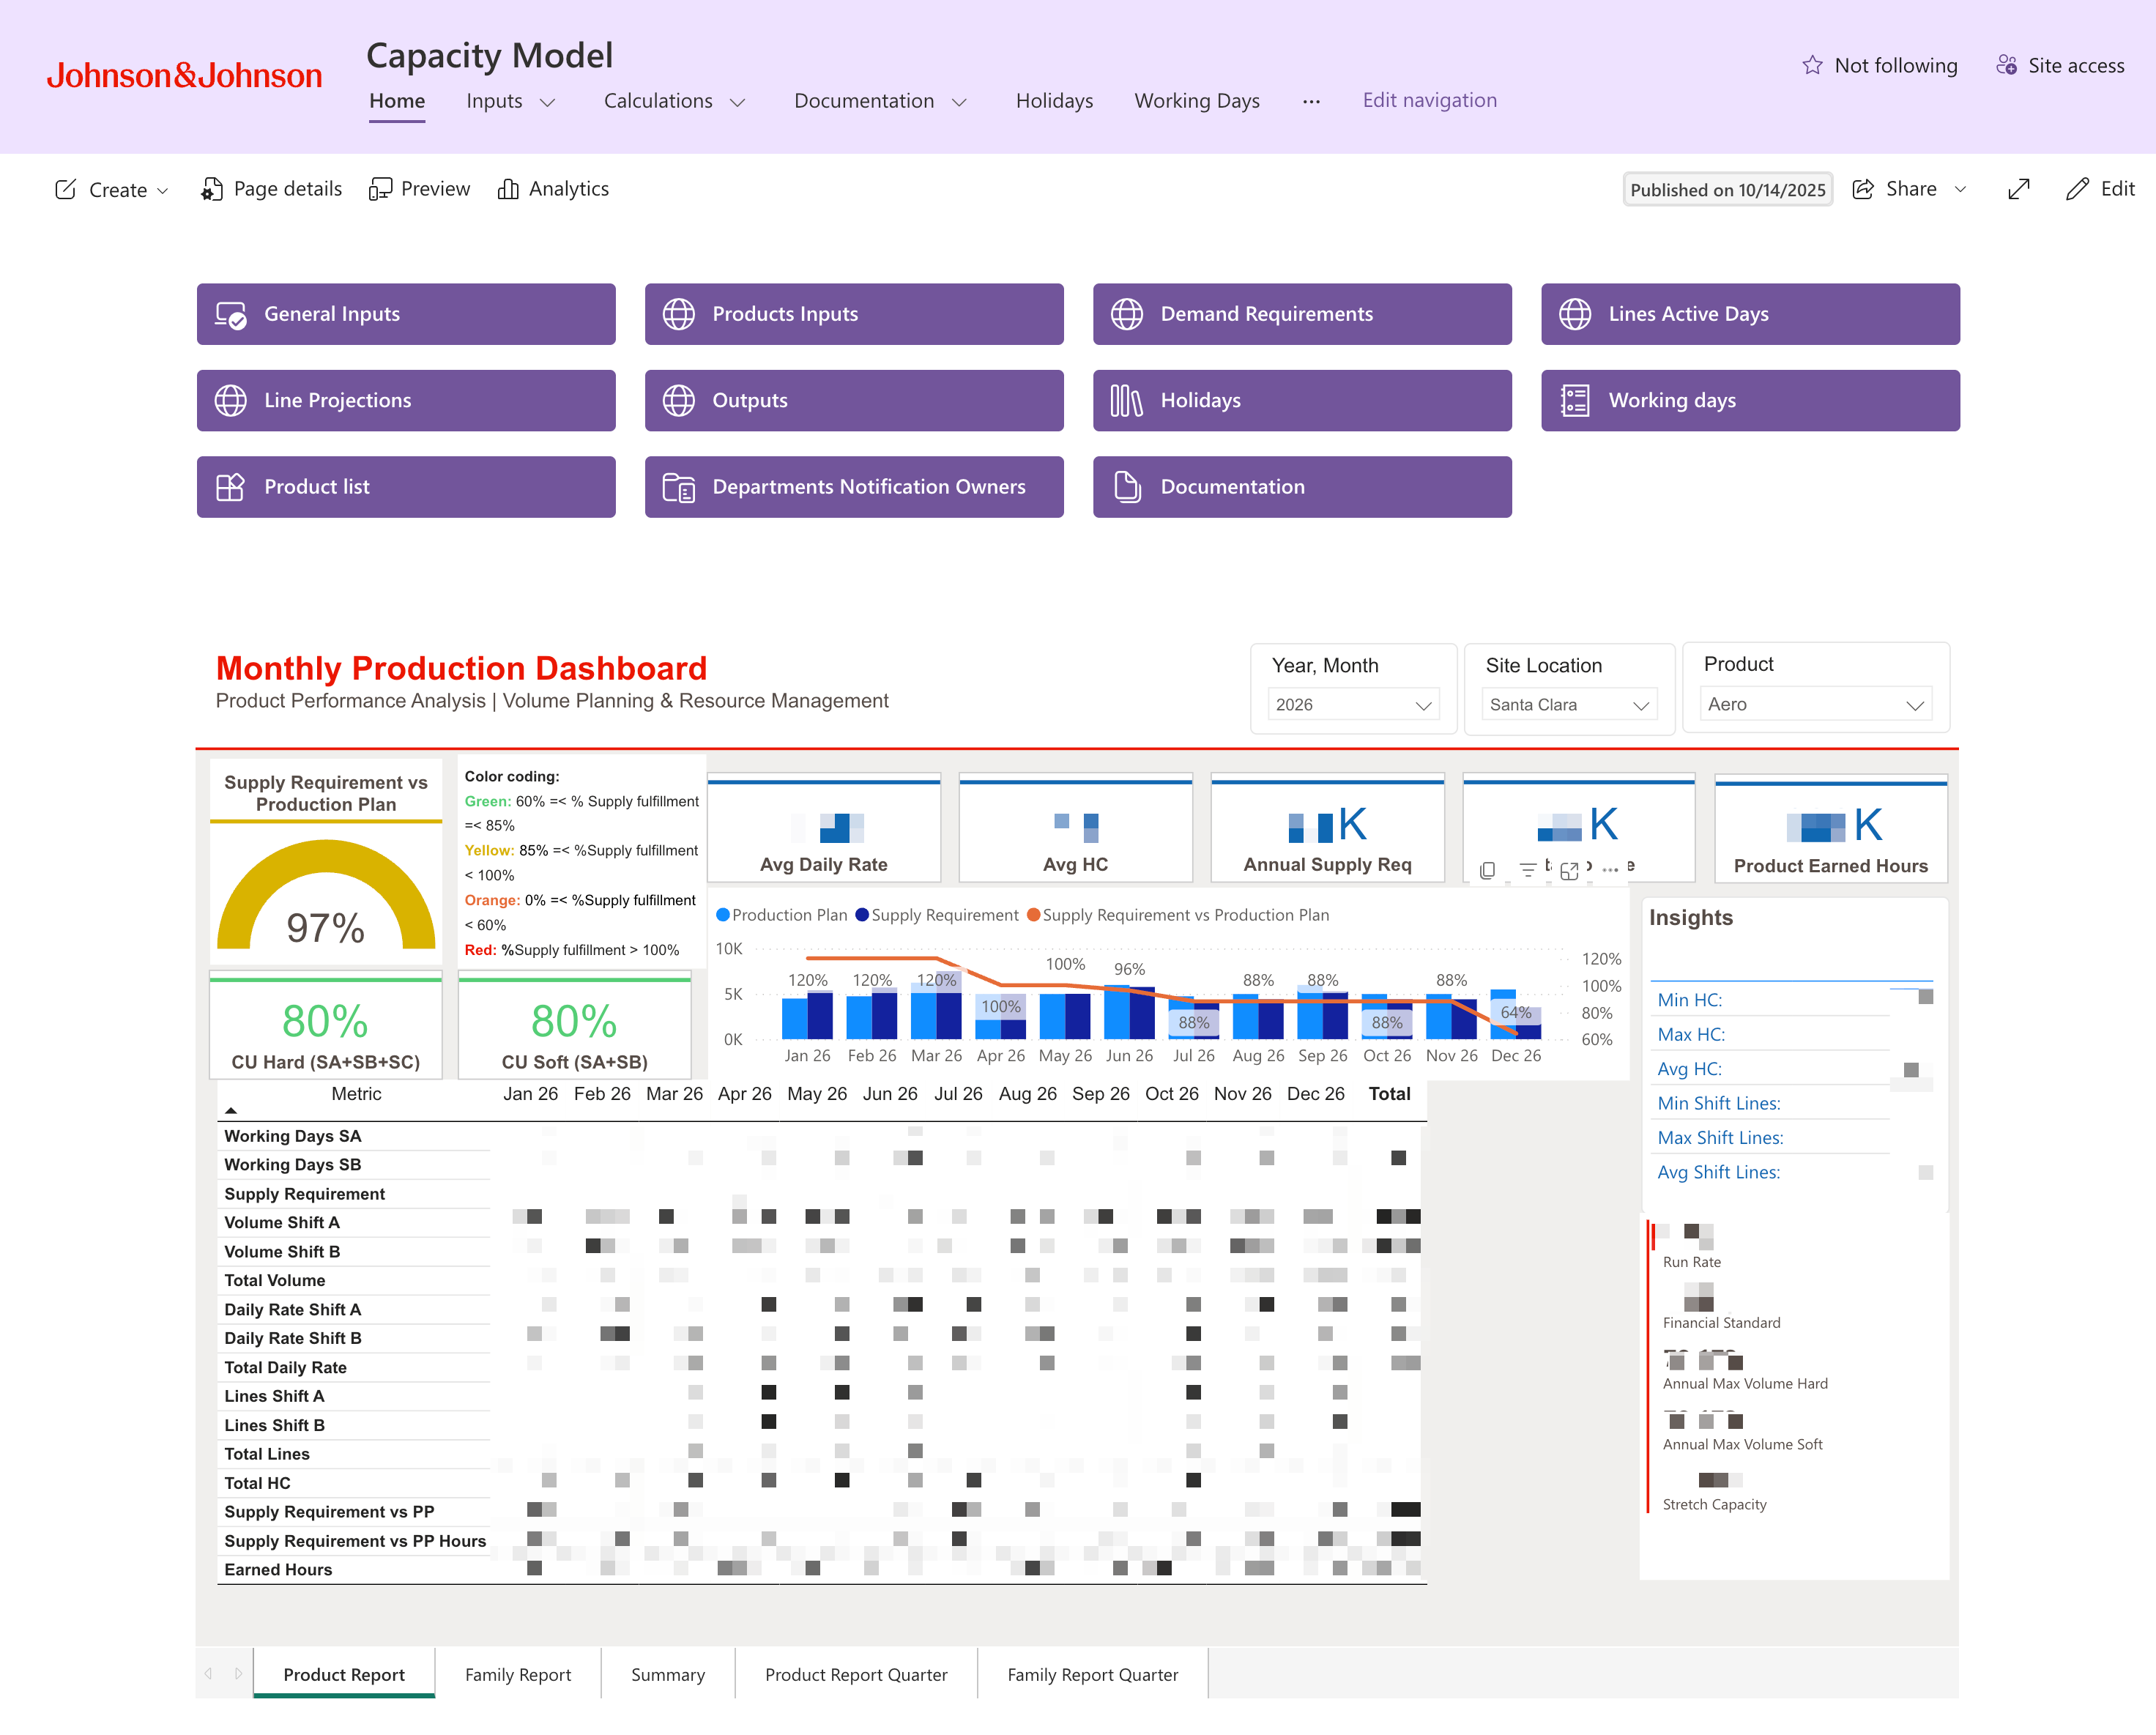The width and height of the screenshot is (2156, 1735).
Task: Open the navigation overflow ellipsis menu
Action: point(1311,101)
